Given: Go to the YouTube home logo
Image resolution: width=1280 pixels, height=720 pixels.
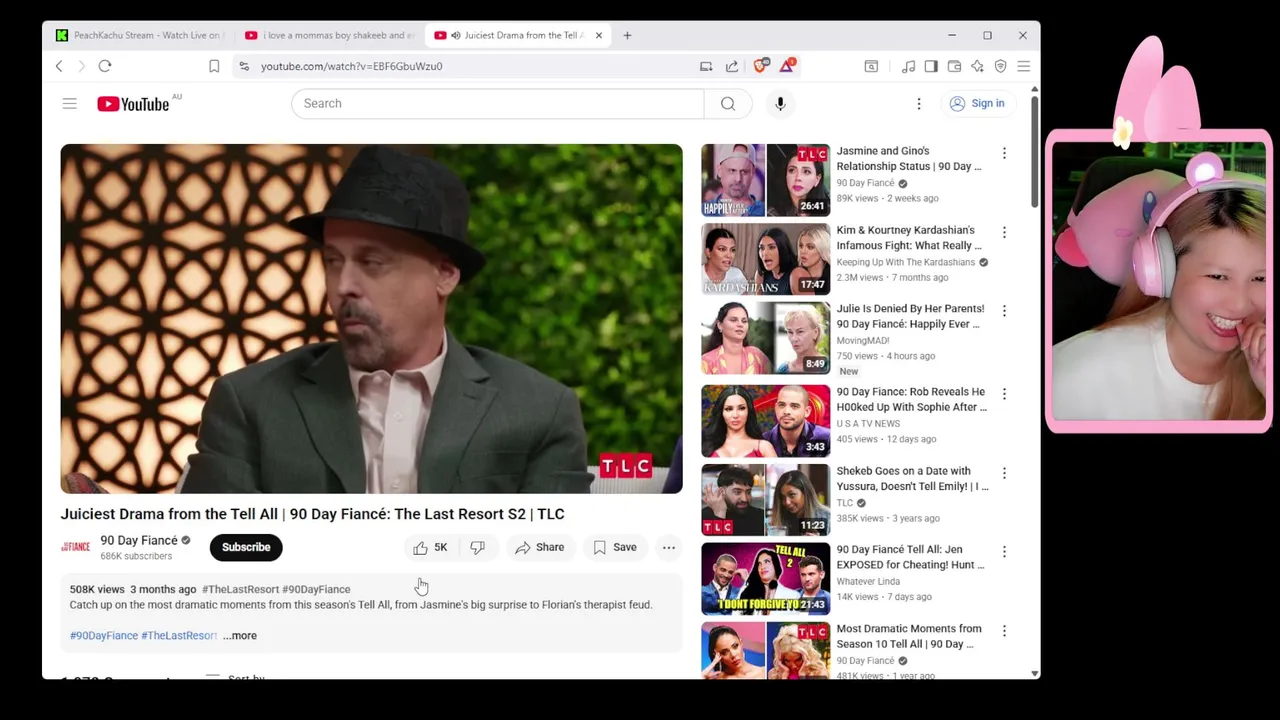Looking at the screenshot, I should tap(133, 104).
